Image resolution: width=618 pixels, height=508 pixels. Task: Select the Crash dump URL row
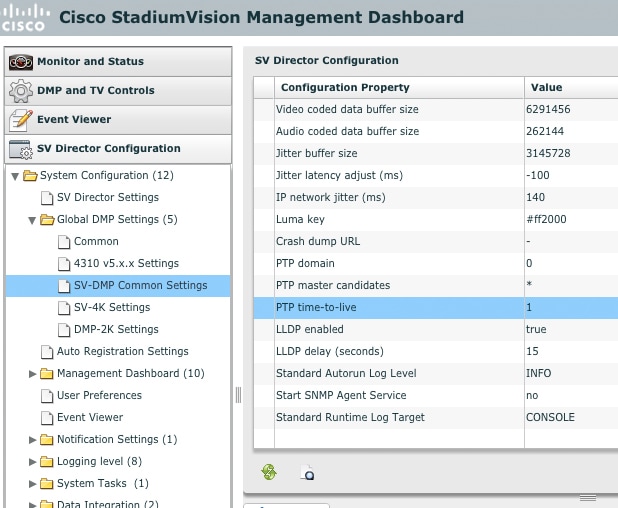click(x=436, y=242)
